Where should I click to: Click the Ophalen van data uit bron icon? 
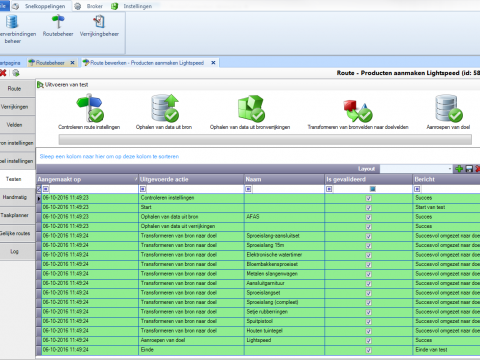tap(164, 108)
